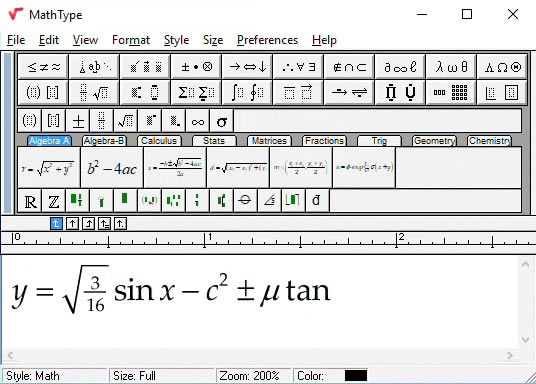Open the lowercase Greek palette (λωθ)
The width and height of the screenshot is (536, 384).
451,66
